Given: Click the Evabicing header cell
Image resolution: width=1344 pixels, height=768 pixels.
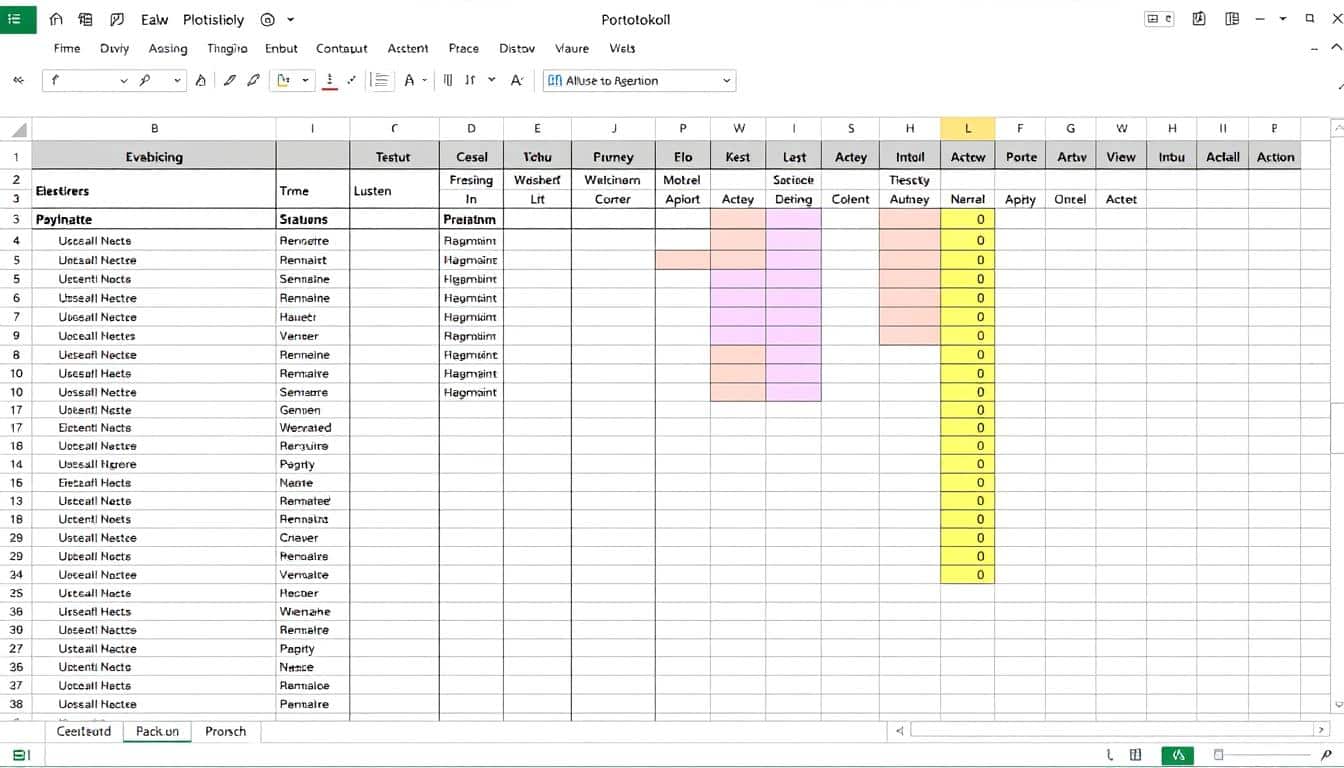Looking at the screenshot, I should [154, 157].
